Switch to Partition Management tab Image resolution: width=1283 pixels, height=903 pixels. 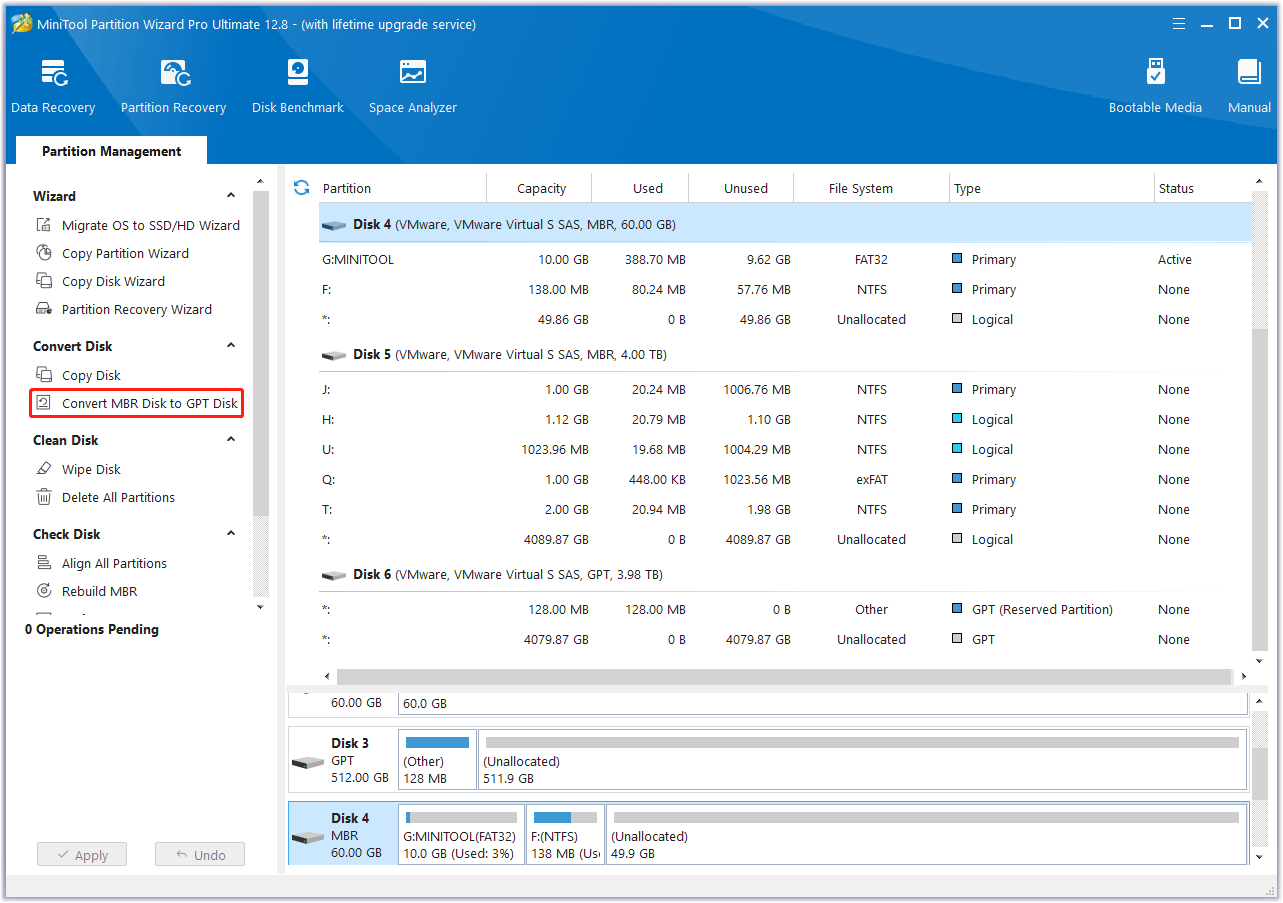111,151
